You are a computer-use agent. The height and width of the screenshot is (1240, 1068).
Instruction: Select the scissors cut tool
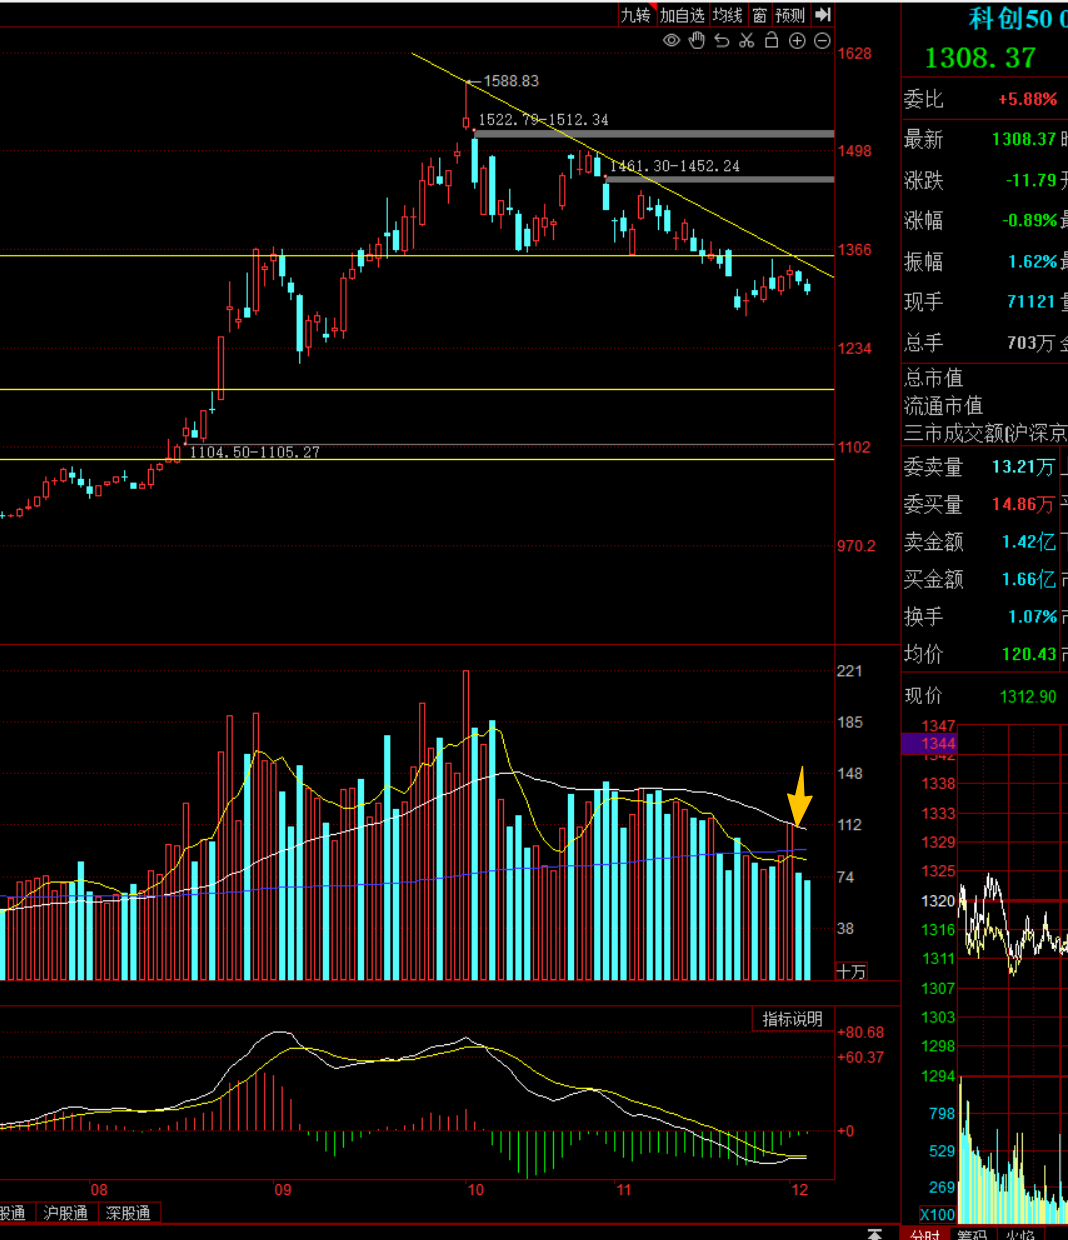(747, 41)
